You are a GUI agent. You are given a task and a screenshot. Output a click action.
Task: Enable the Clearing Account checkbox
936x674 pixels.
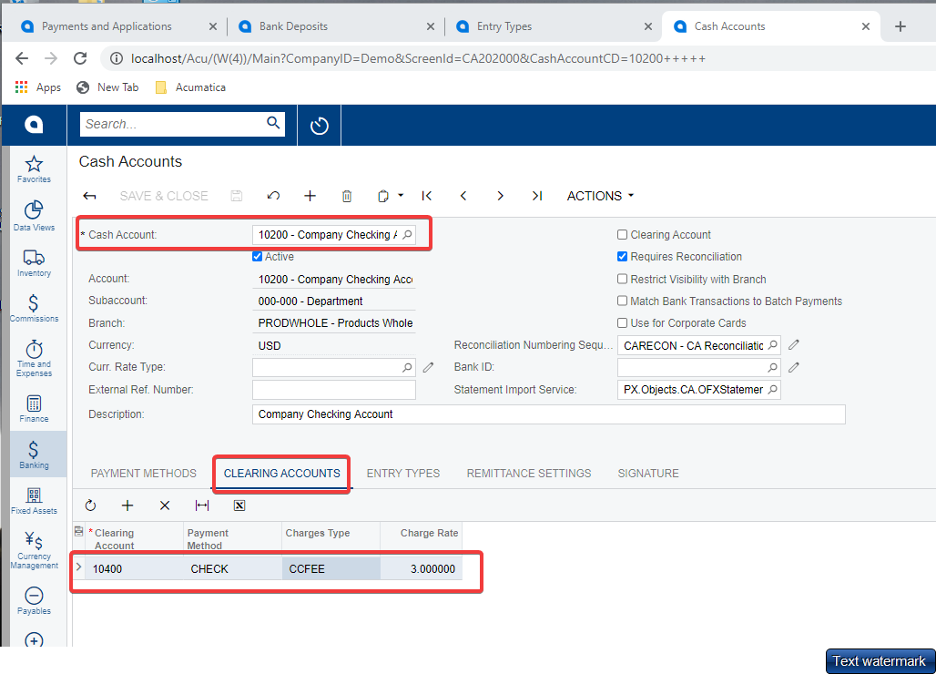[x=622, y=235]
